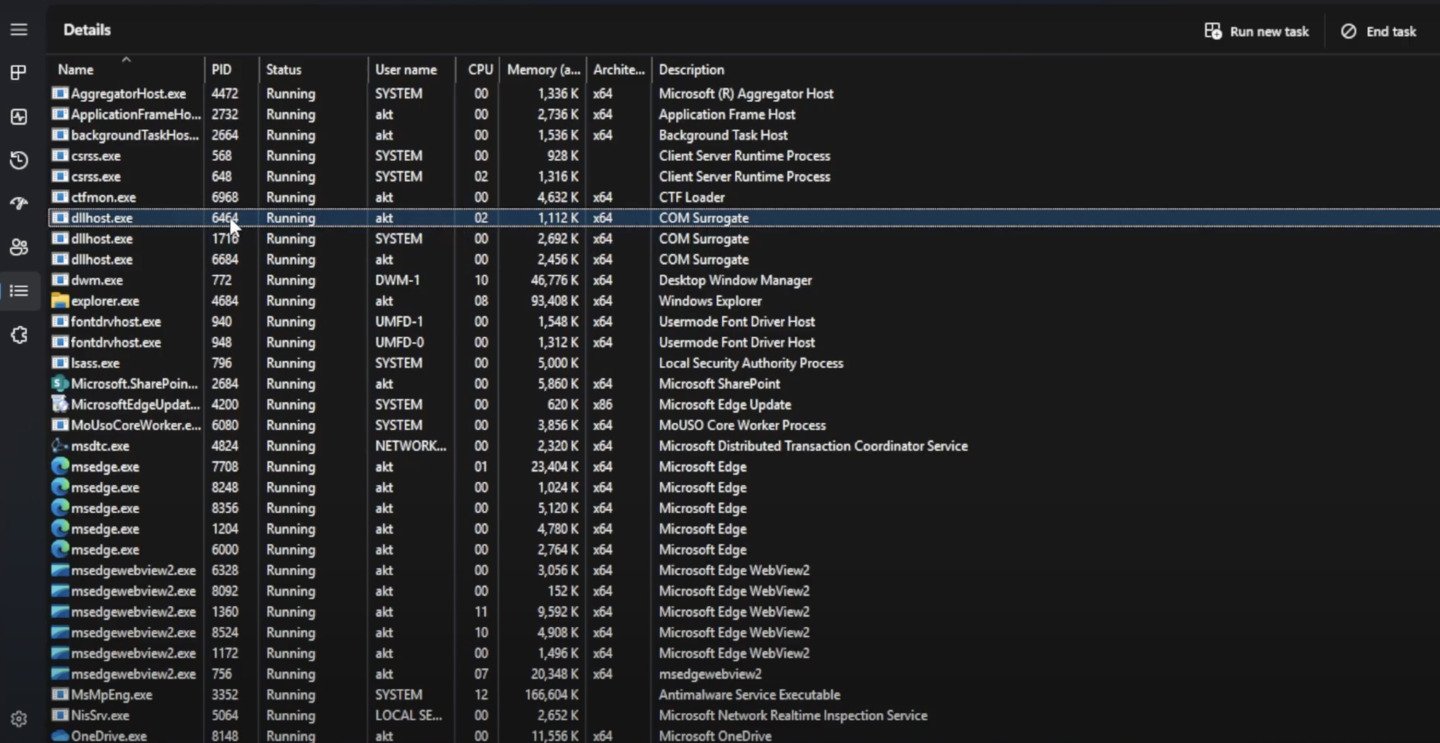Switch to the Processes page icon
The width and height of the screenshot is (1440, 743).
19,73
